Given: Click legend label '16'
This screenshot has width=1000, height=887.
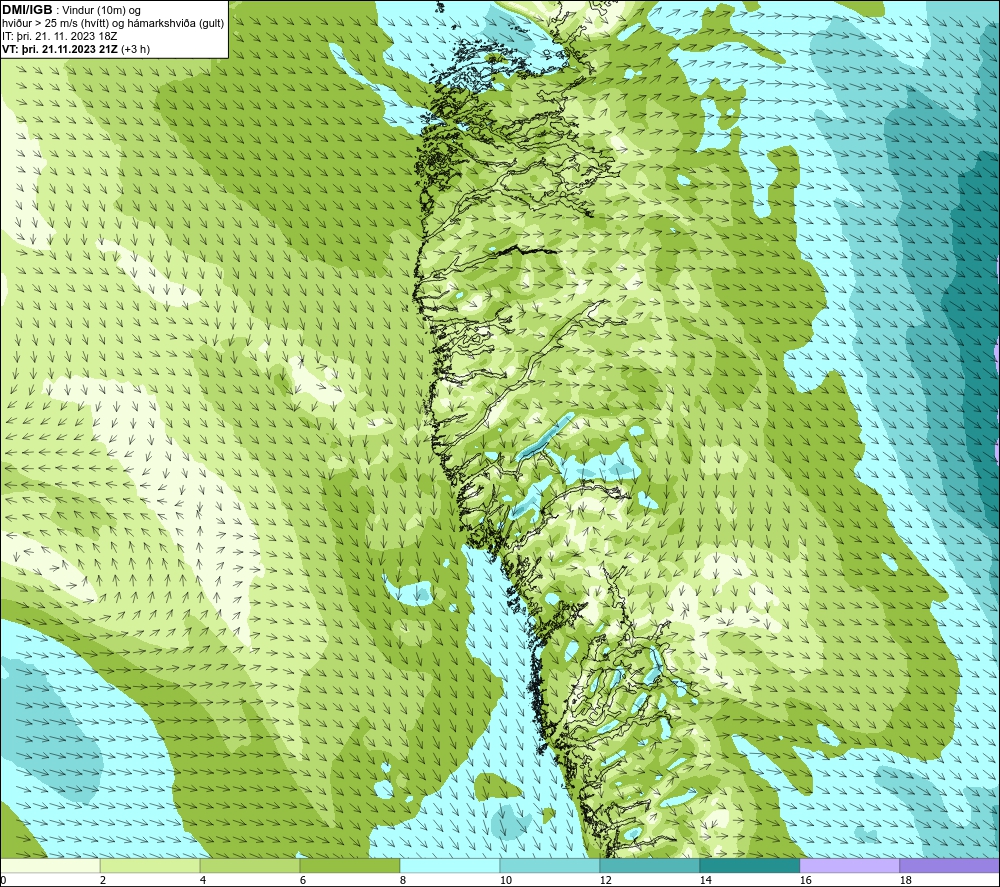Looking at the screenshot, I should tap(805, 881).
